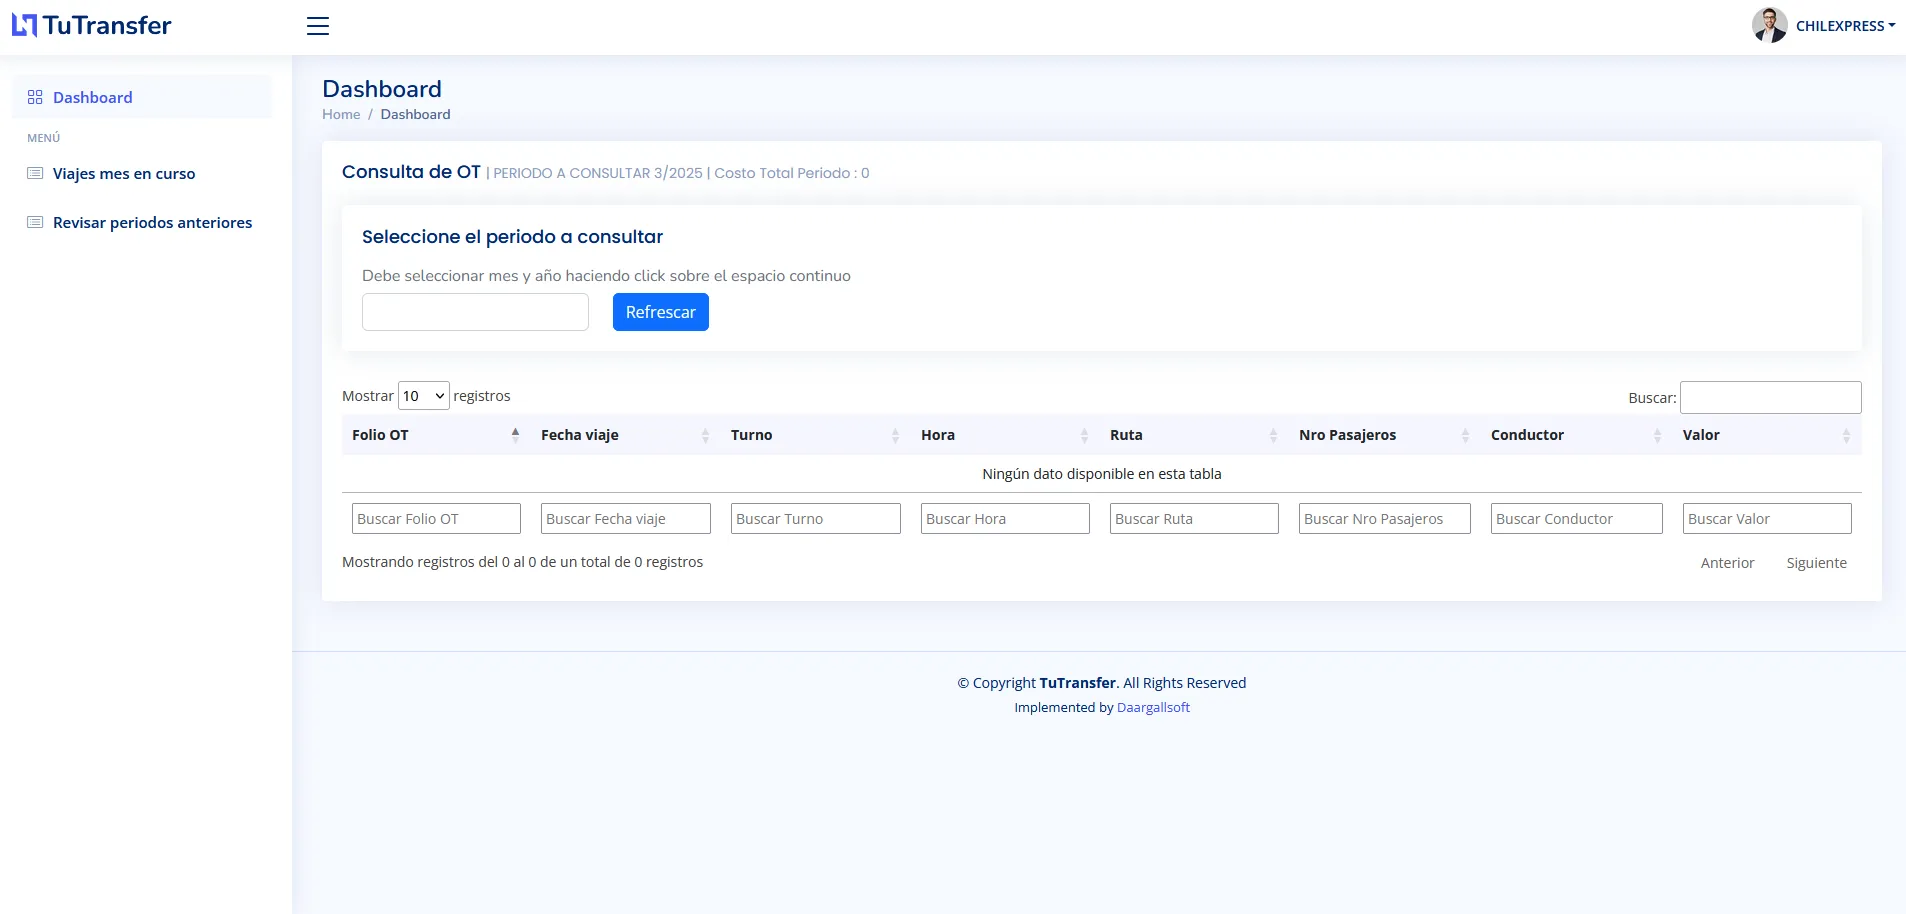Viewport: 1906px width, 914px height.
Task: Go to Home via breadcrumb
Action: pos(341,114)
